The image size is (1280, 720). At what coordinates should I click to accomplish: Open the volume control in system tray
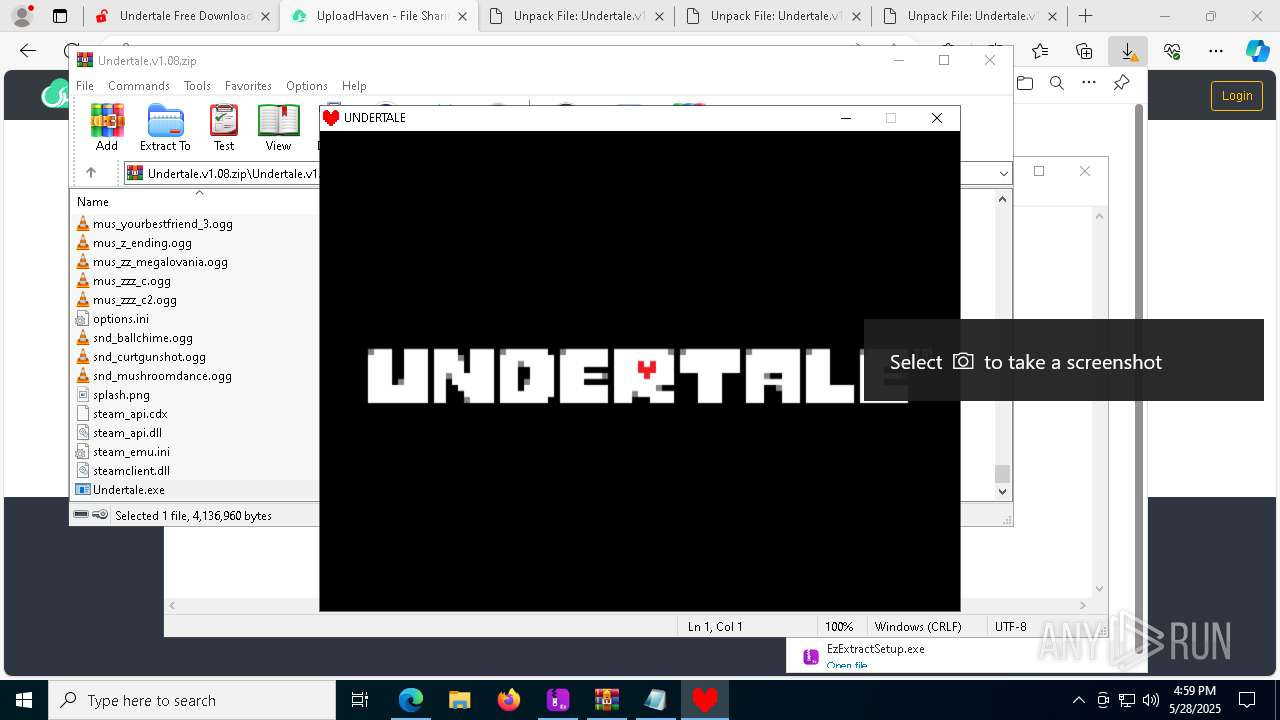coord(1151,700)
